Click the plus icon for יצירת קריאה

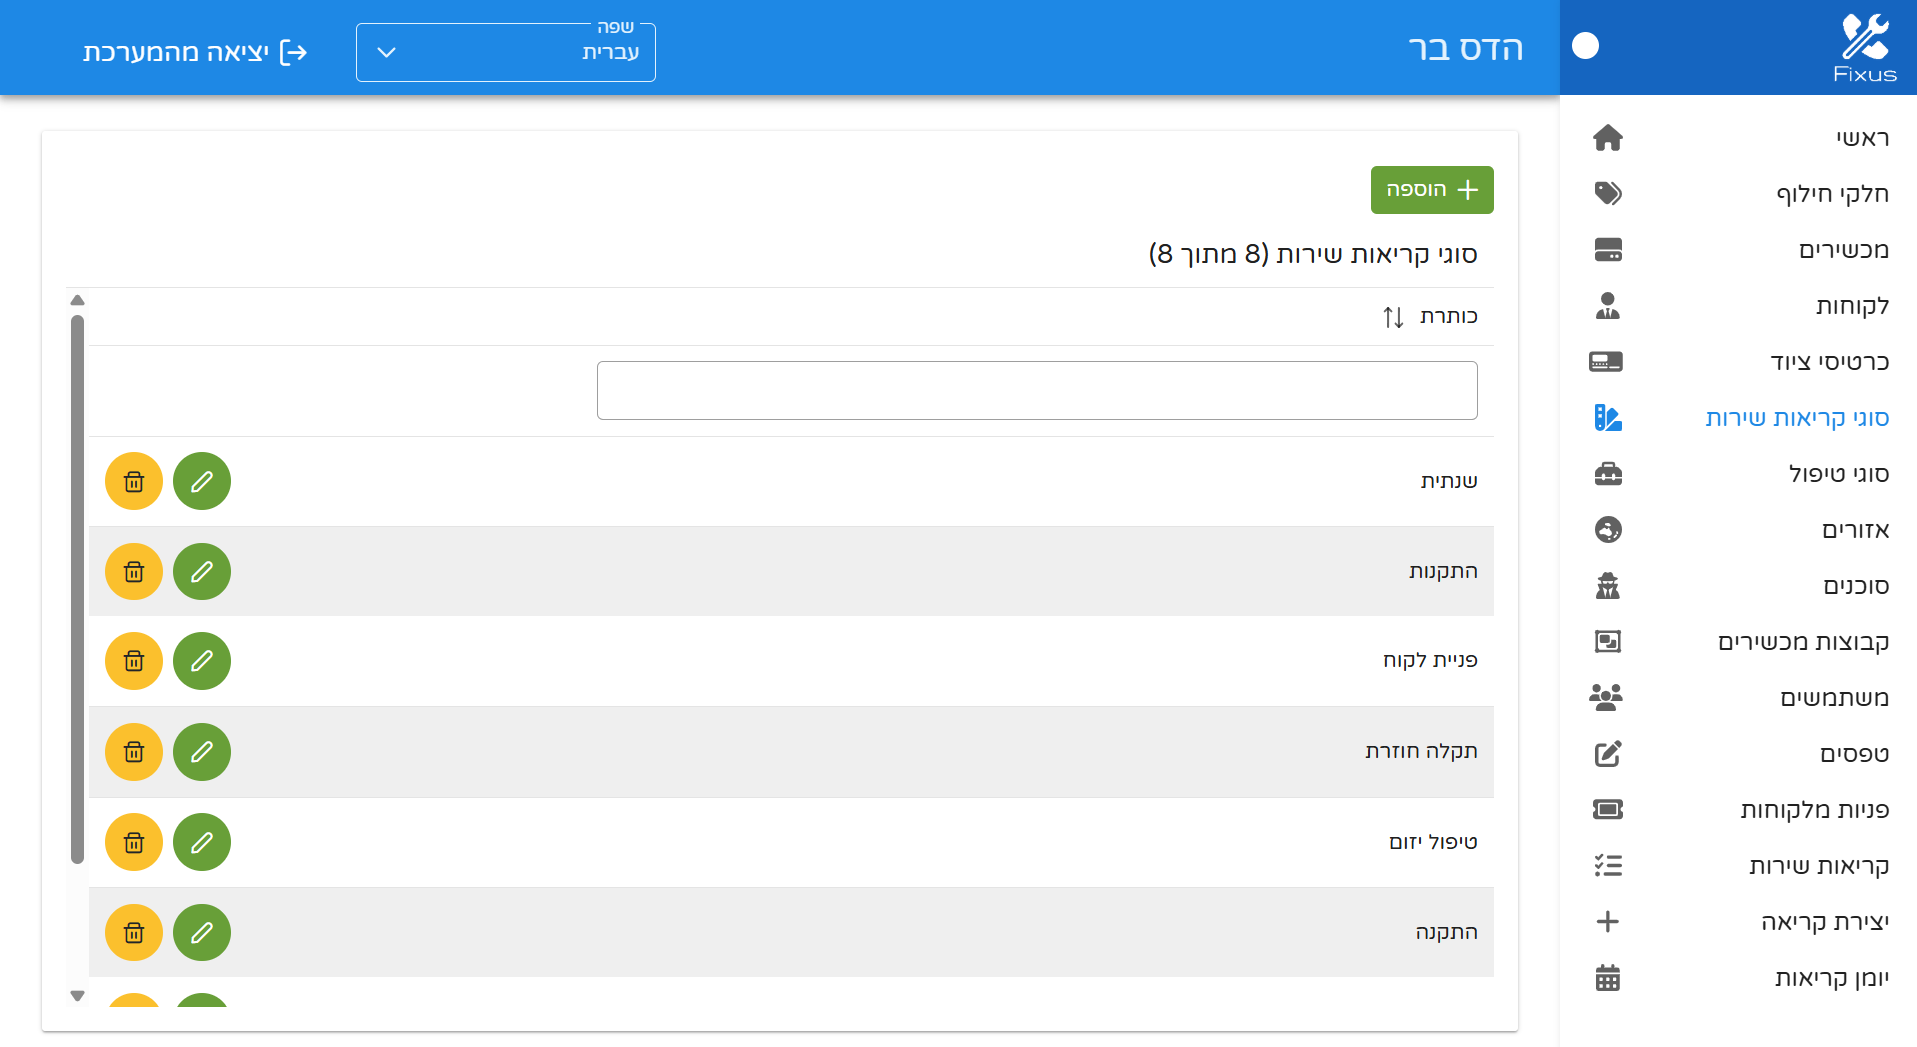(1607, 922)
